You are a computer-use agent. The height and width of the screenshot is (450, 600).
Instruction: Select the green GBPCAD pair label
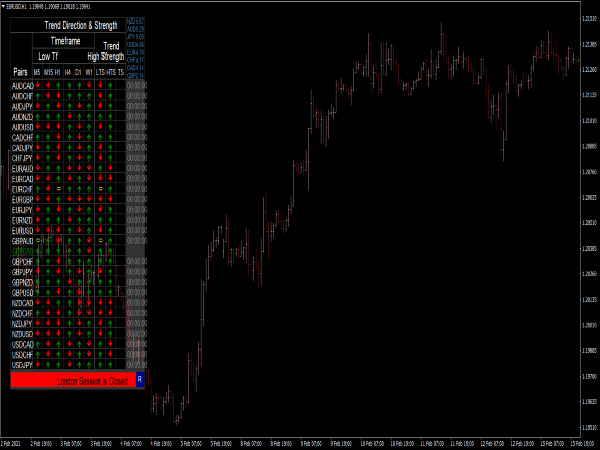click(x=23, y=251)
